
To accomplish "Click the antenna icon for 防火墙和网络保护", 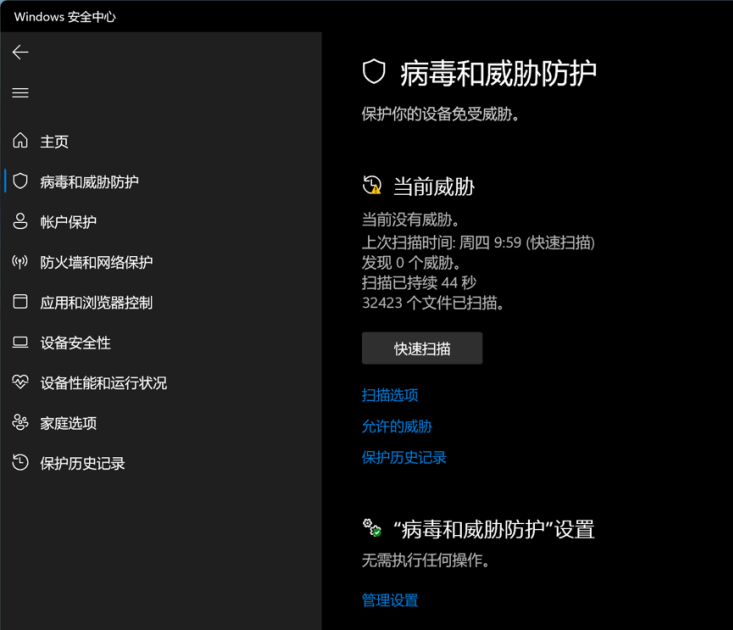I will [x=20, y=262].
